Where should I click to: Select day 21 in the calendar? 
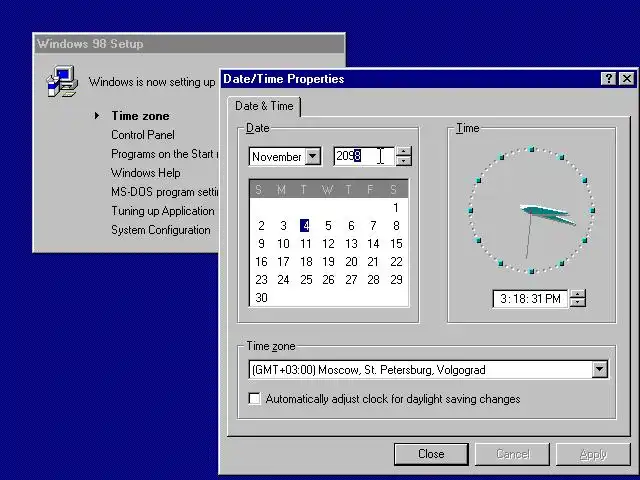point(373,262)
